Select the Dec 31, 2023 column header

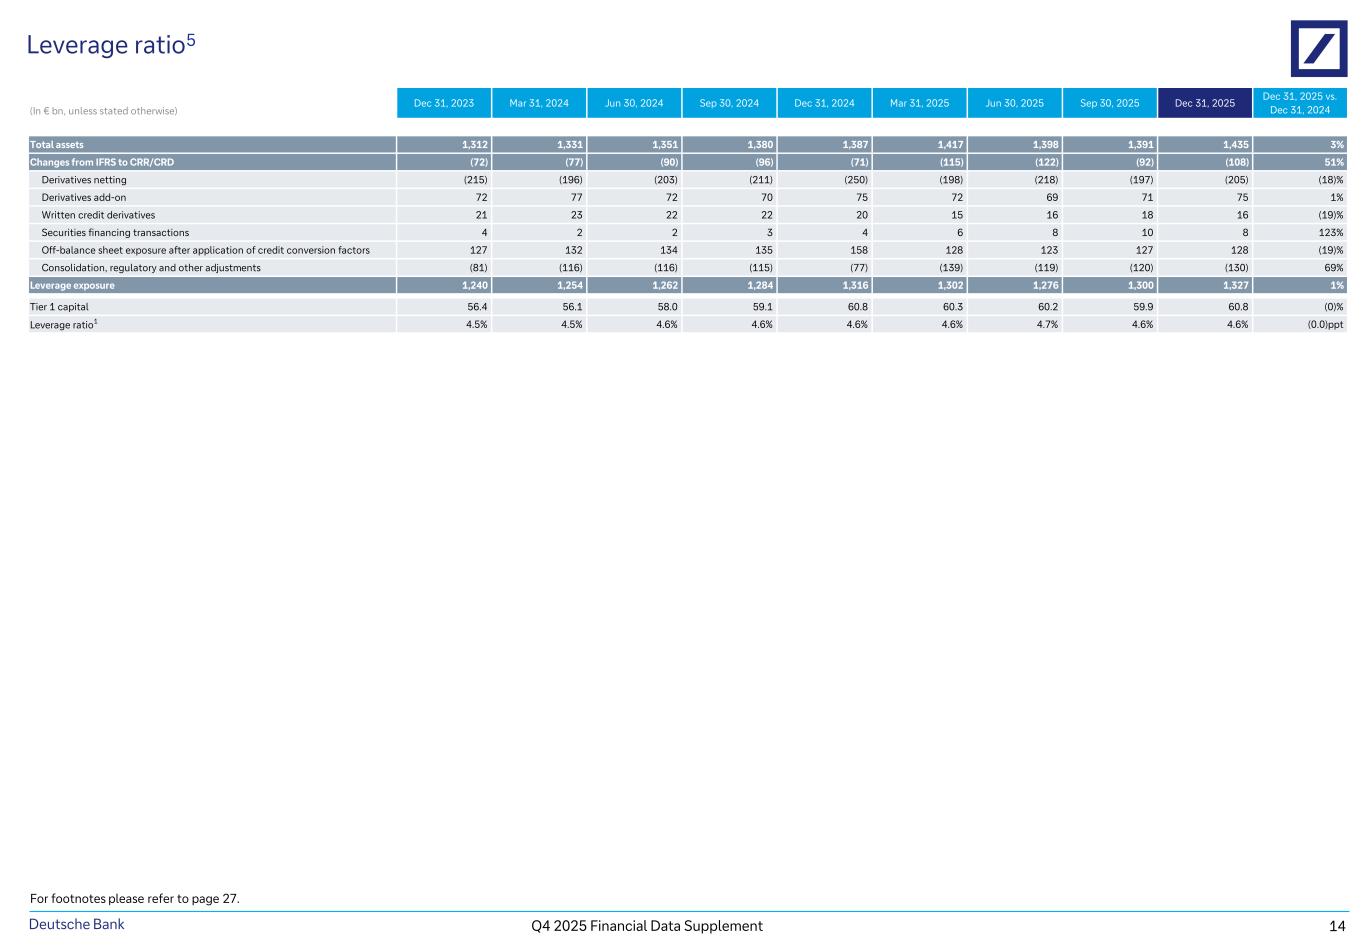point(443,103)
